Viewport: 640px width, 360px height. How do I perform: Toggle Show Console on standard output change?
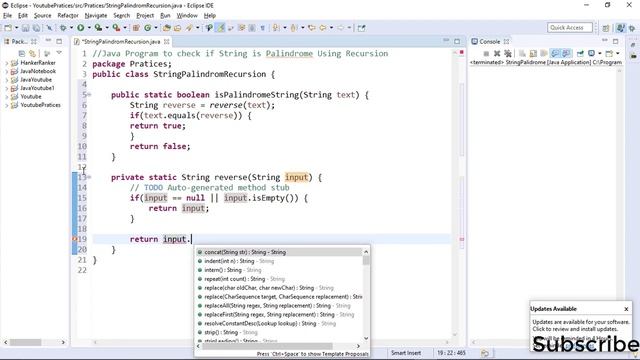(x=556, y=53)
